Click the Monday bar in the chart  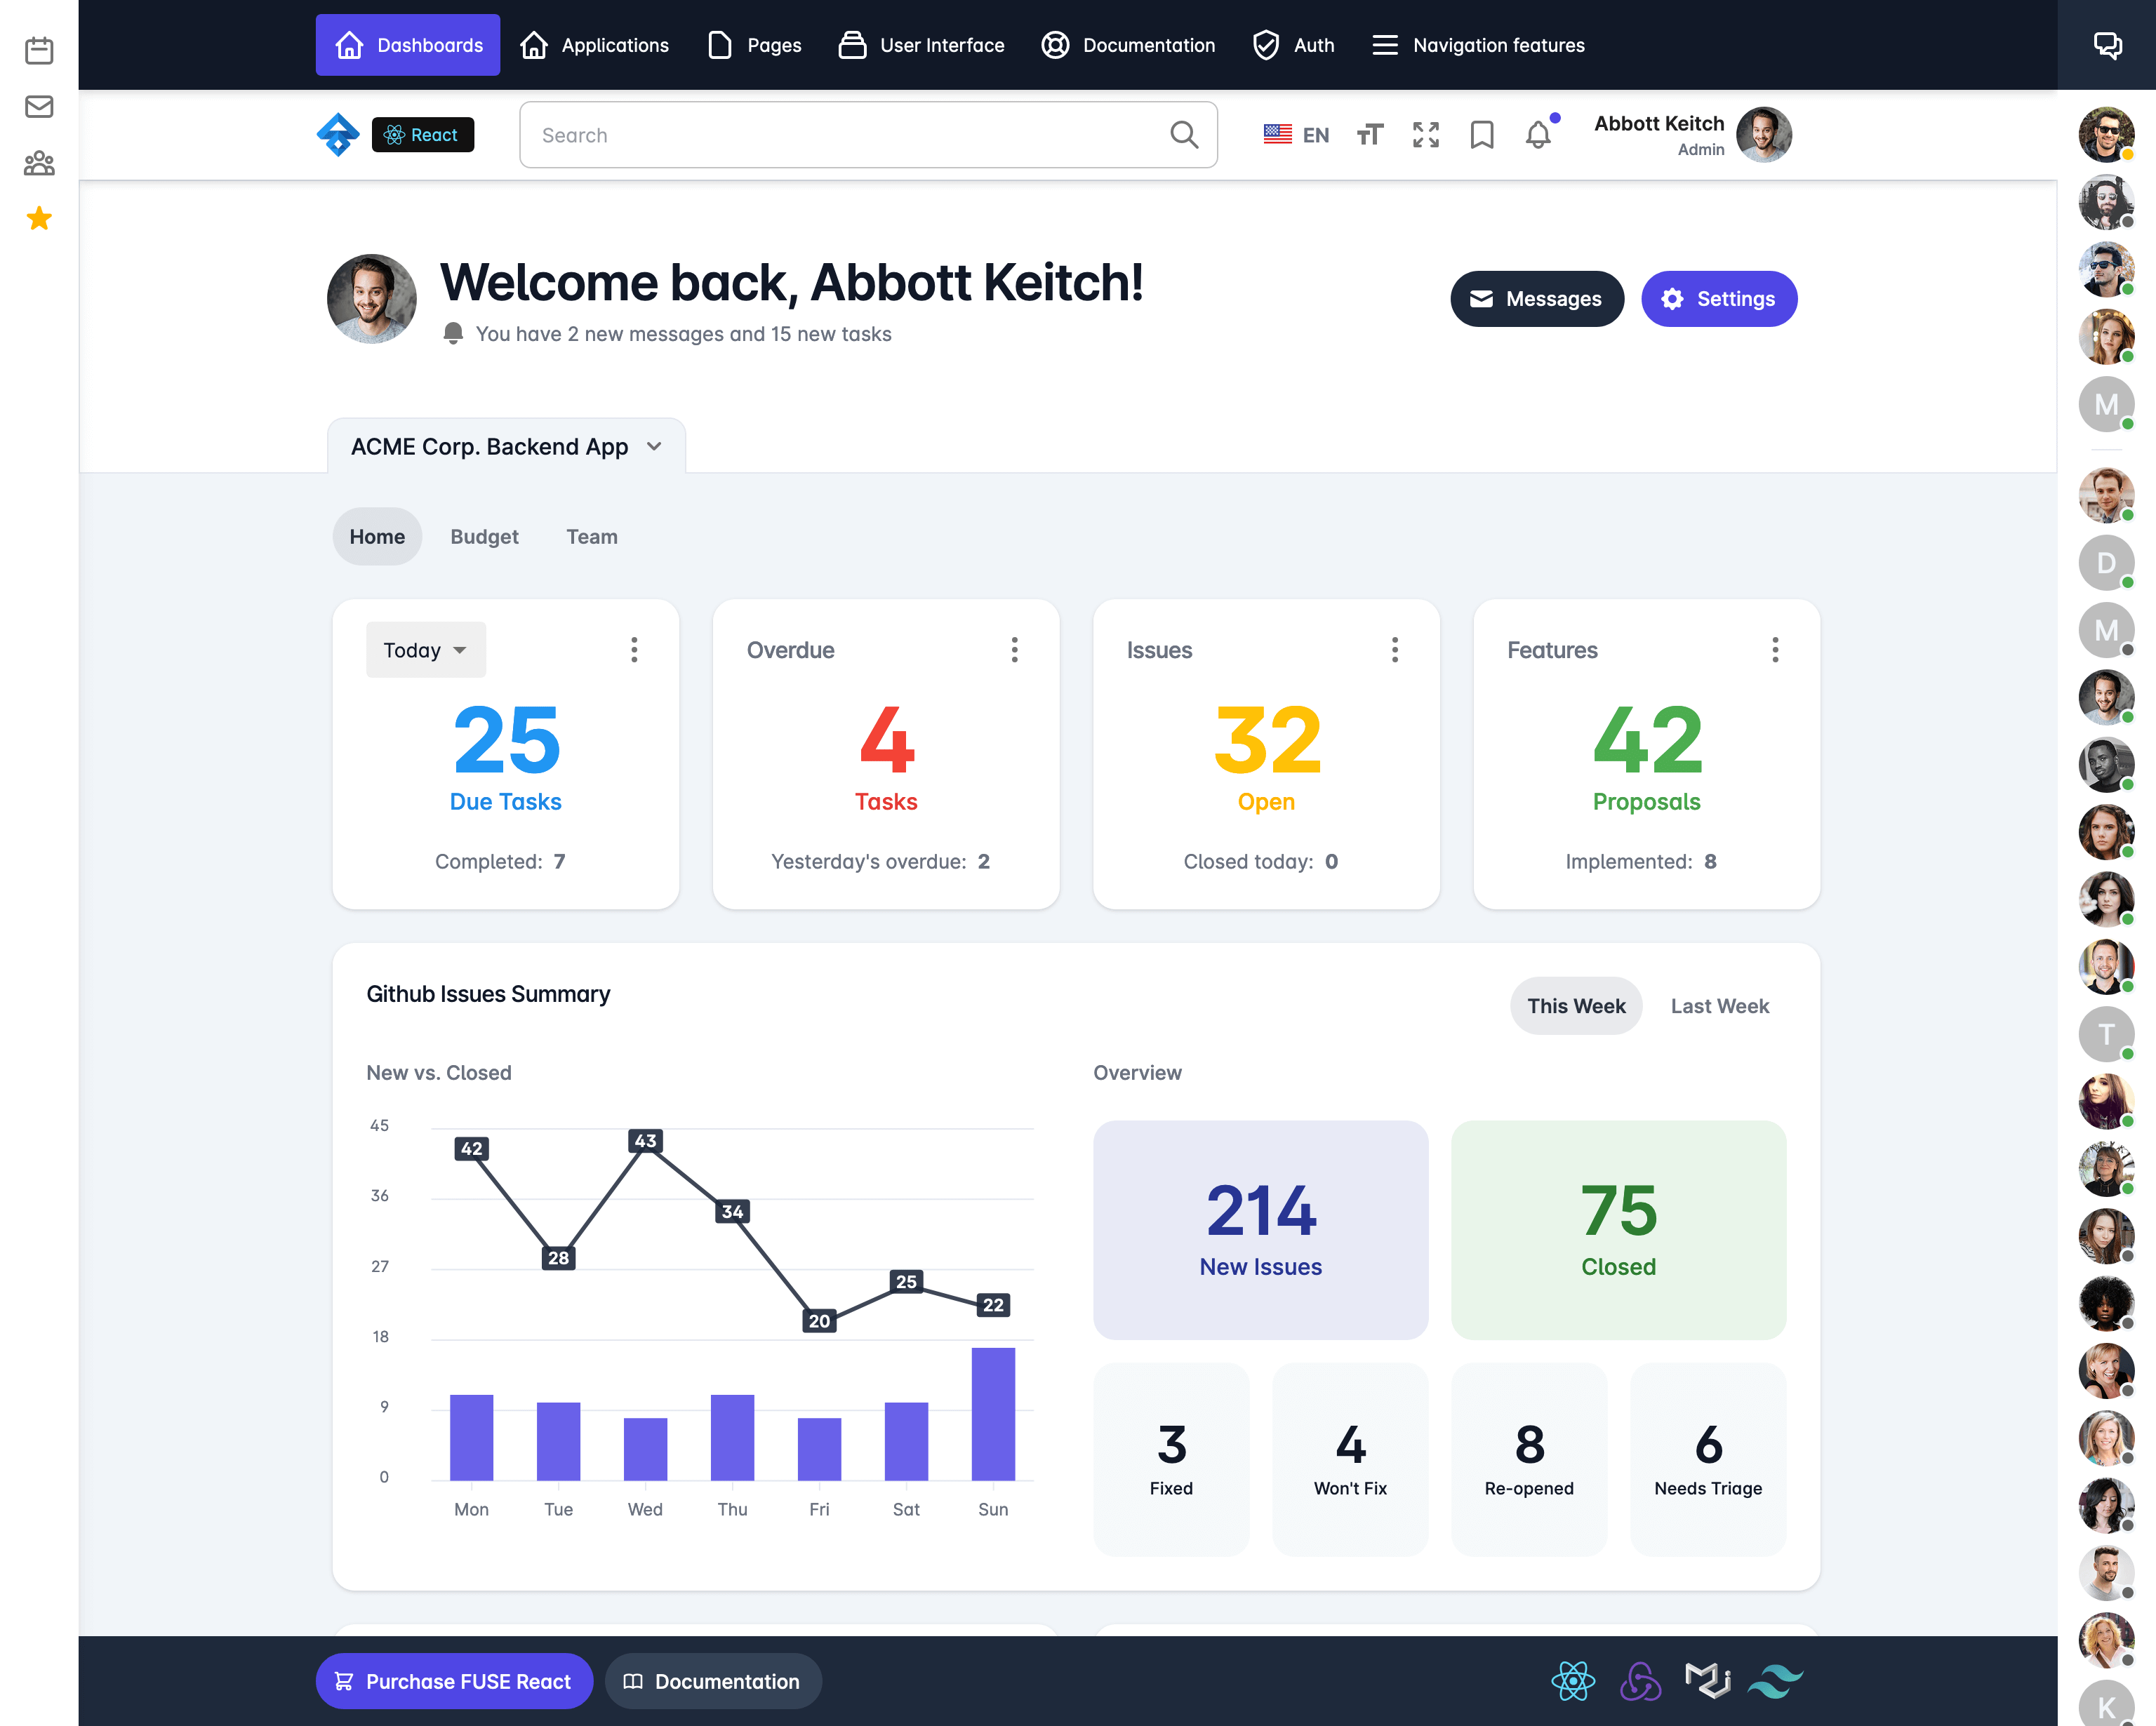click(471, 1437)
